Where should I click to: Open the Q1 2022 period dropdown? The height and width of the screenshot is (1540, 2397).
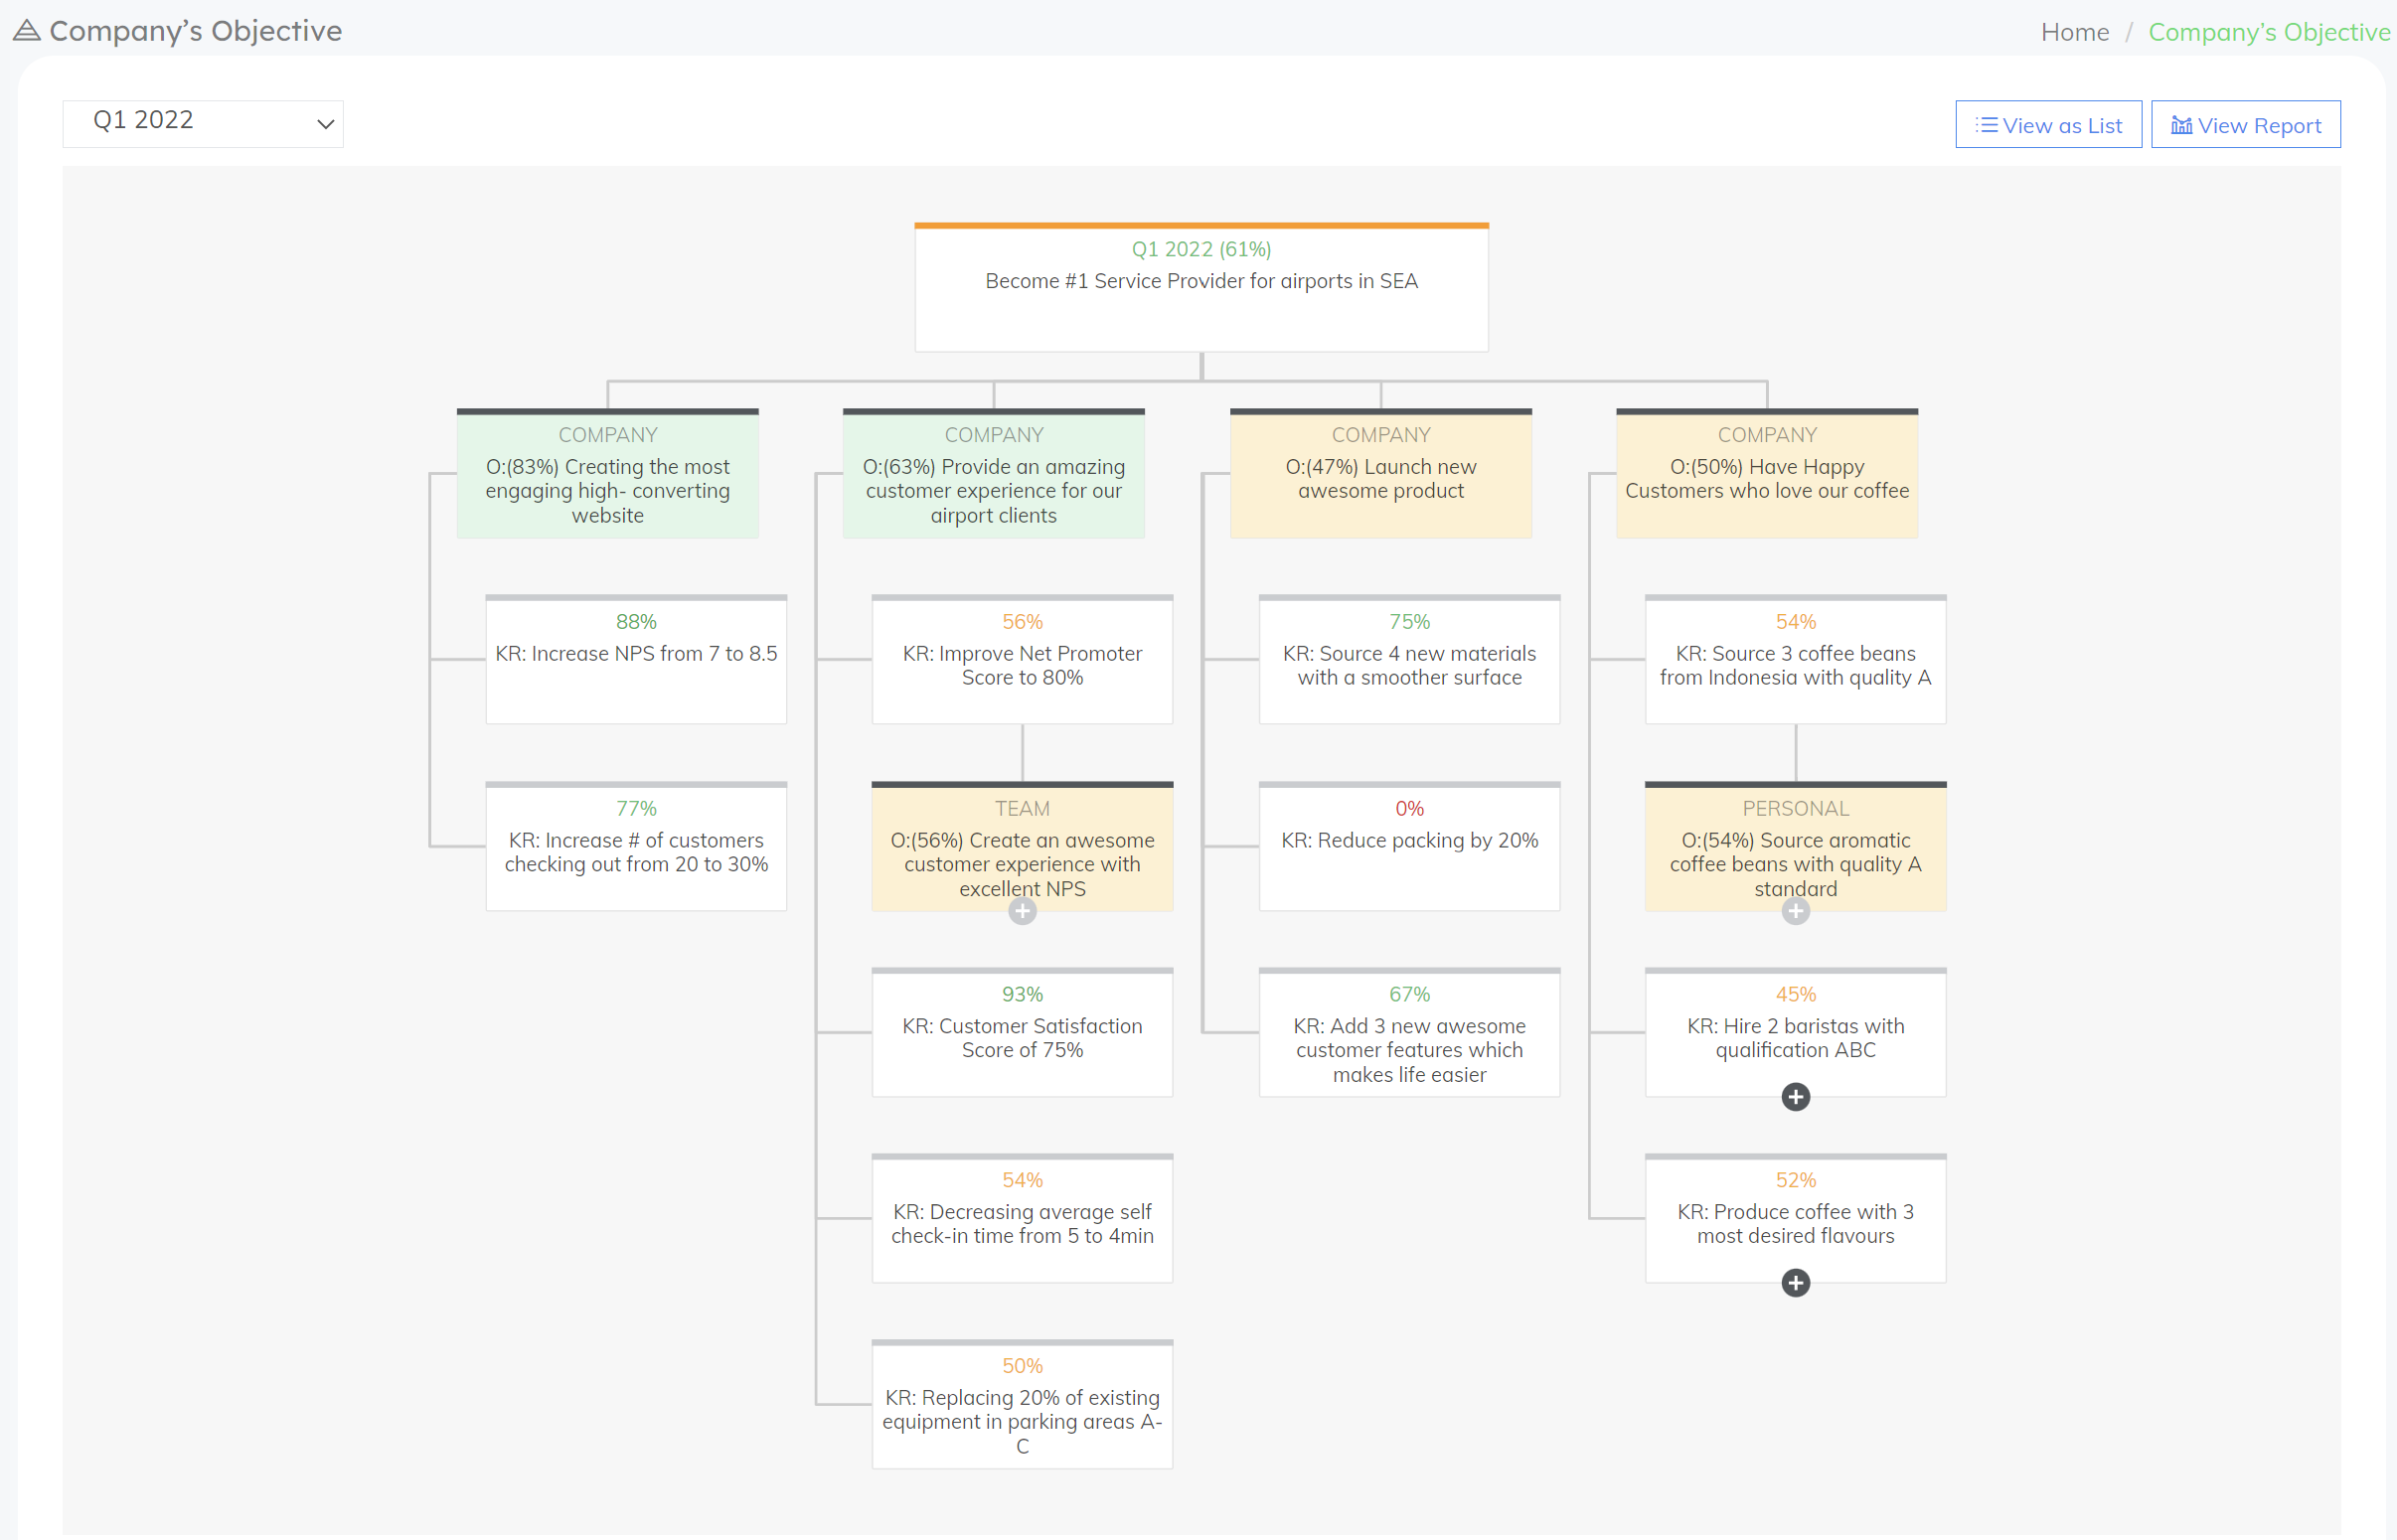pyautogui.click(x=203, y=123)
